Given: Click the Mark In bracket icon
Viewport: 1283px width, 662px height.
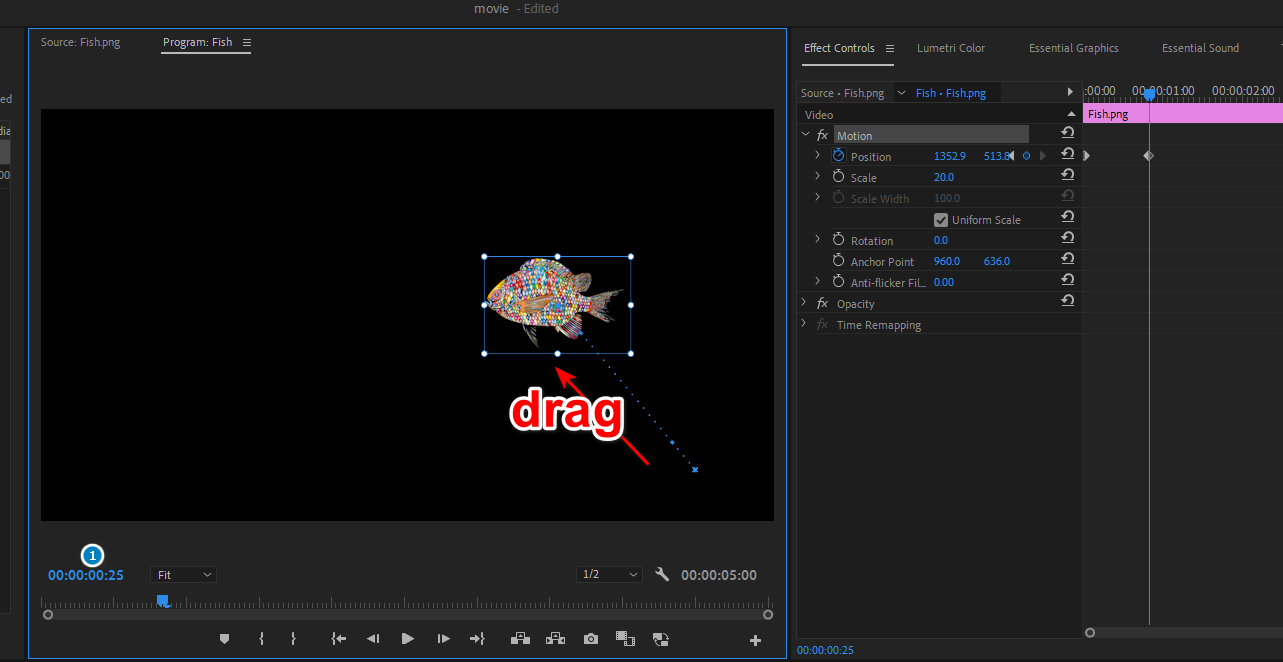Looking at the screenshot, I should coord(261,639).
